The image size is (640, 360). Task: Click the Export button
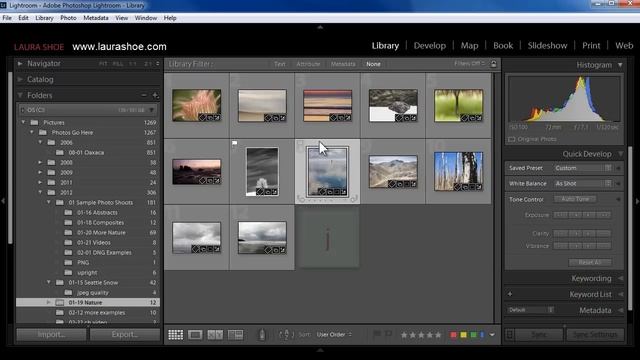[x=125, y=335]
